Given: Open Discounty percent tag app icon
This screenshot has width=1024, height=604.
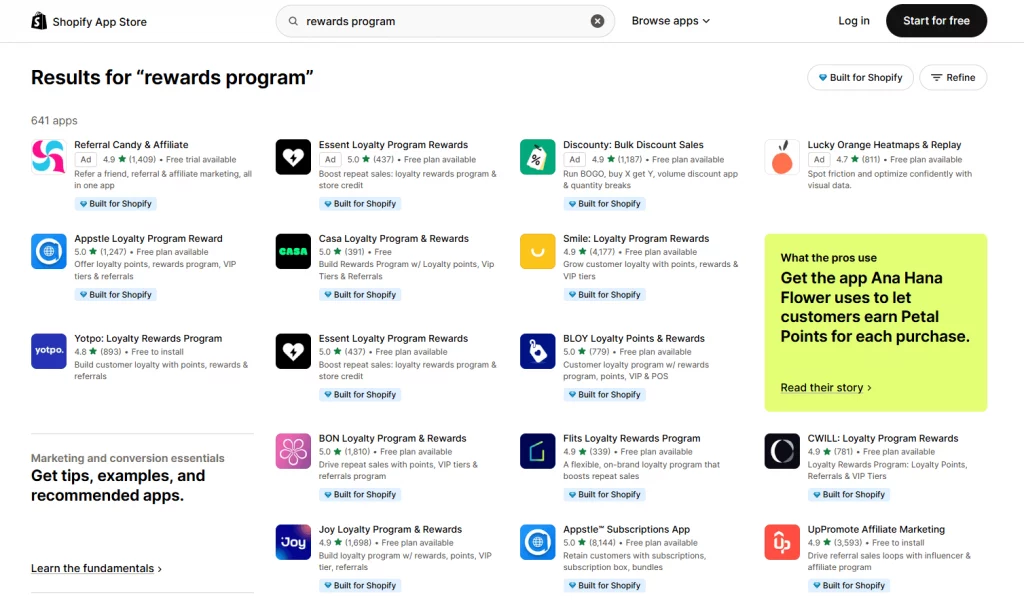Looking at the screenshot, I should [x=537, y=157].
